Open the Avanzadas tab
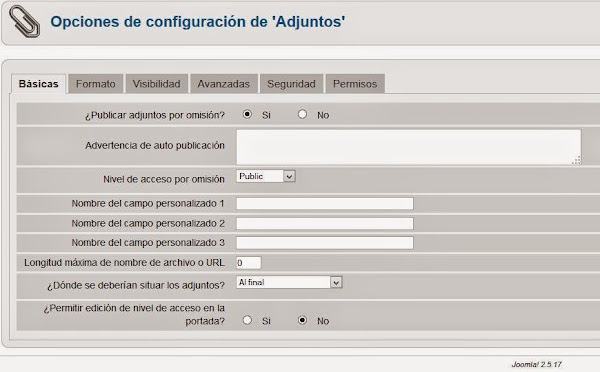The image size is (600, 372). [223, 84]
